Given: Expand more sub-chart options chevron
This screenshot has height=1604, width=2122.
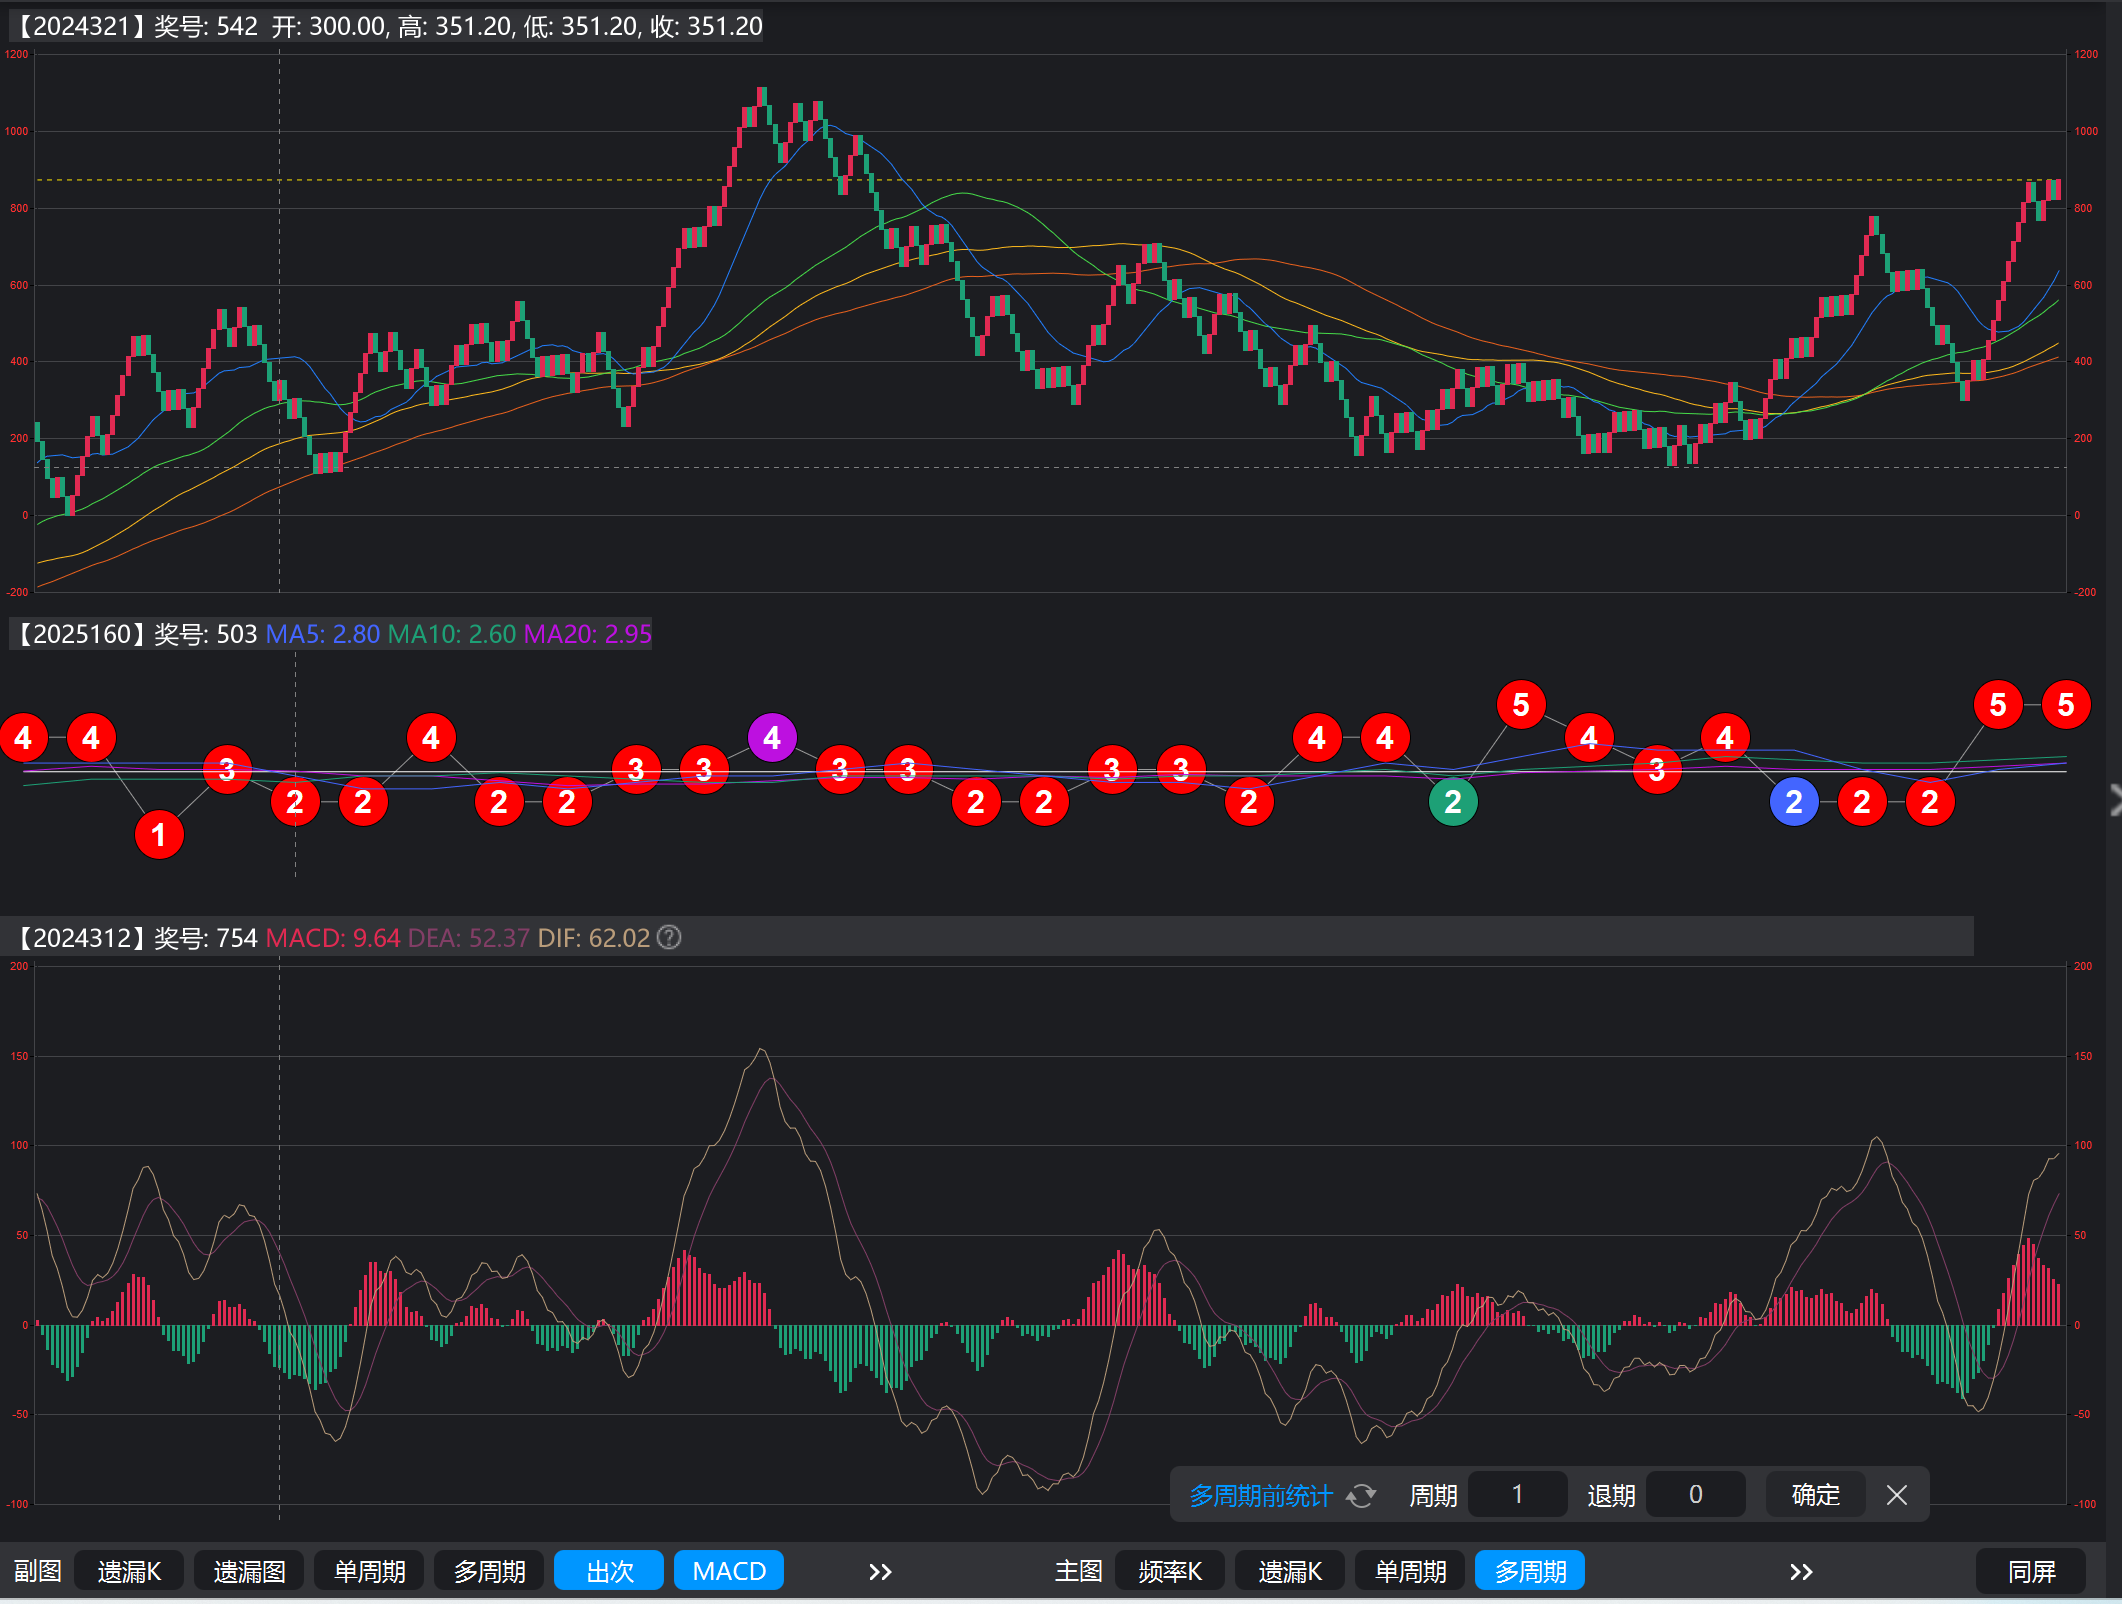Looking at the screenshot, I should pos(880,1571).
